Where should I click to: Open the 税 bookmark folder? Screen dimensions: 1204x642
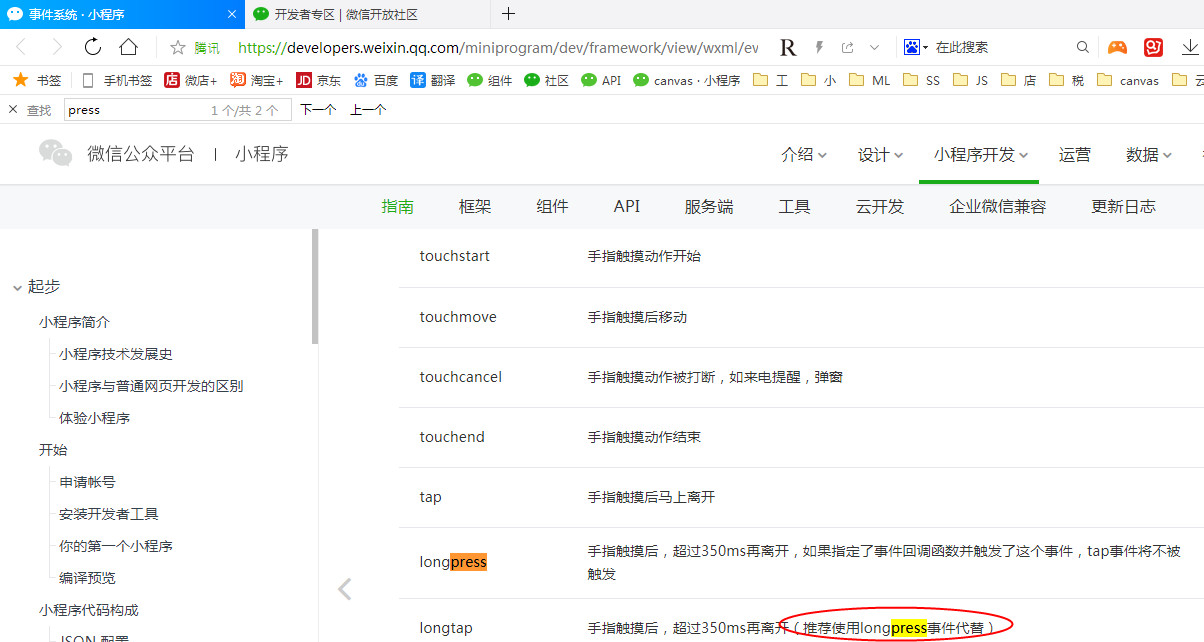point(1066,80)
